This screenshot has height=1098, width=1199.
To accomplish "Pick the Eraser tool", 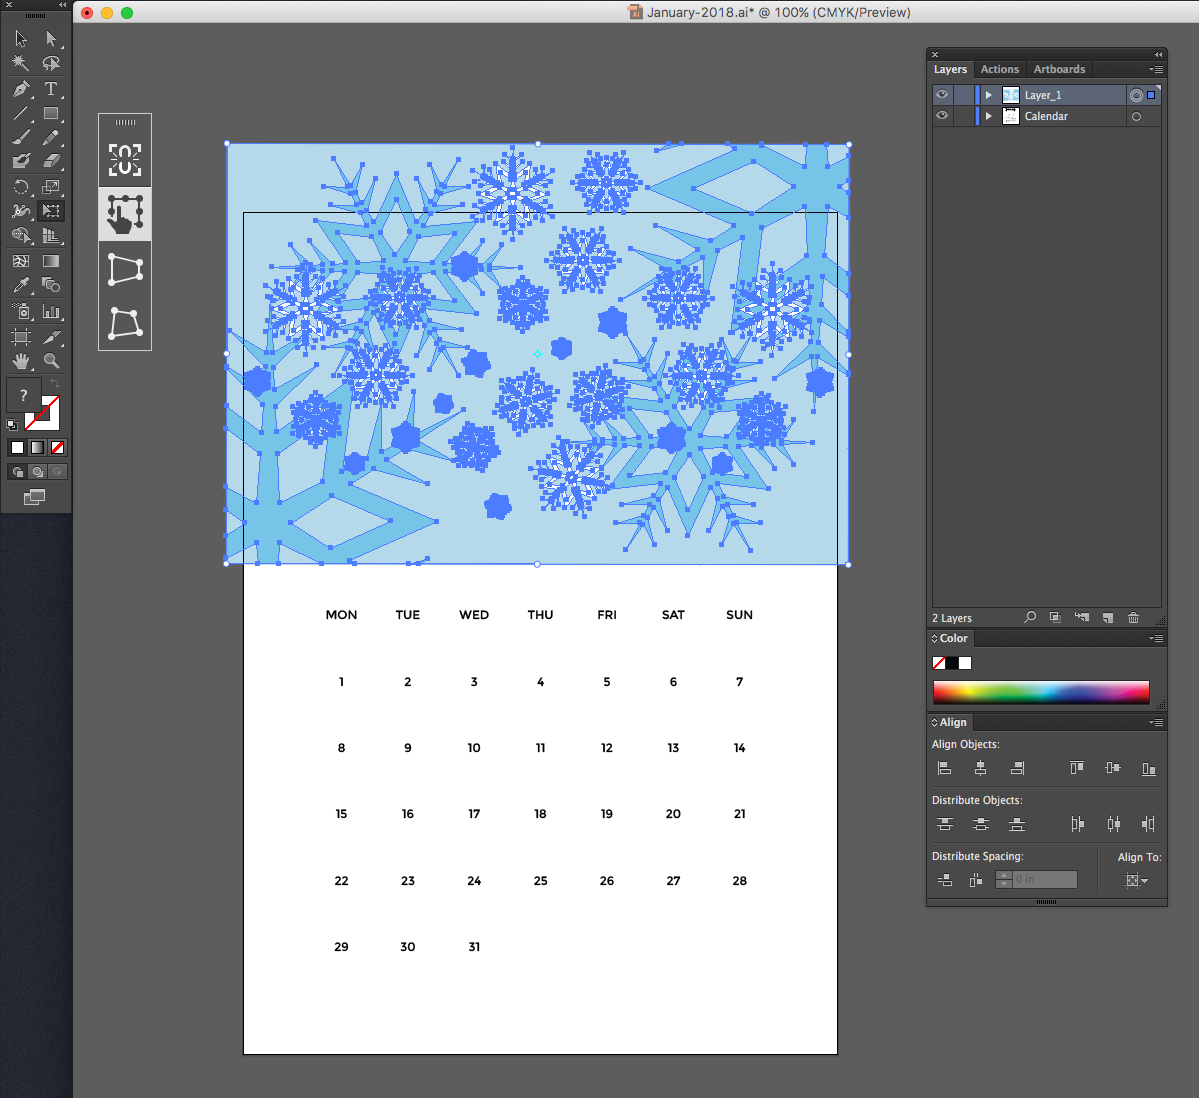I will pyautogui.click(x=52, y=161).
